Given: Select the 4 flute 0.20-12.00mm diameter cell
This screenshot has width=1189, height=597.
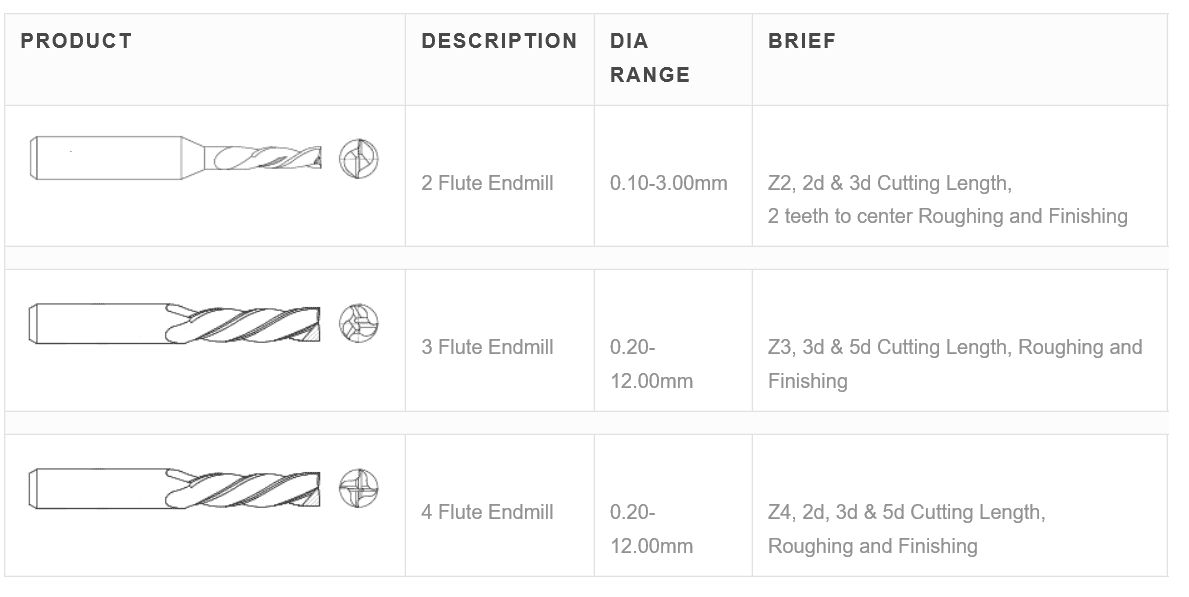Looking at the screenshot, I should pyautogui.click(x=651, y=529).
